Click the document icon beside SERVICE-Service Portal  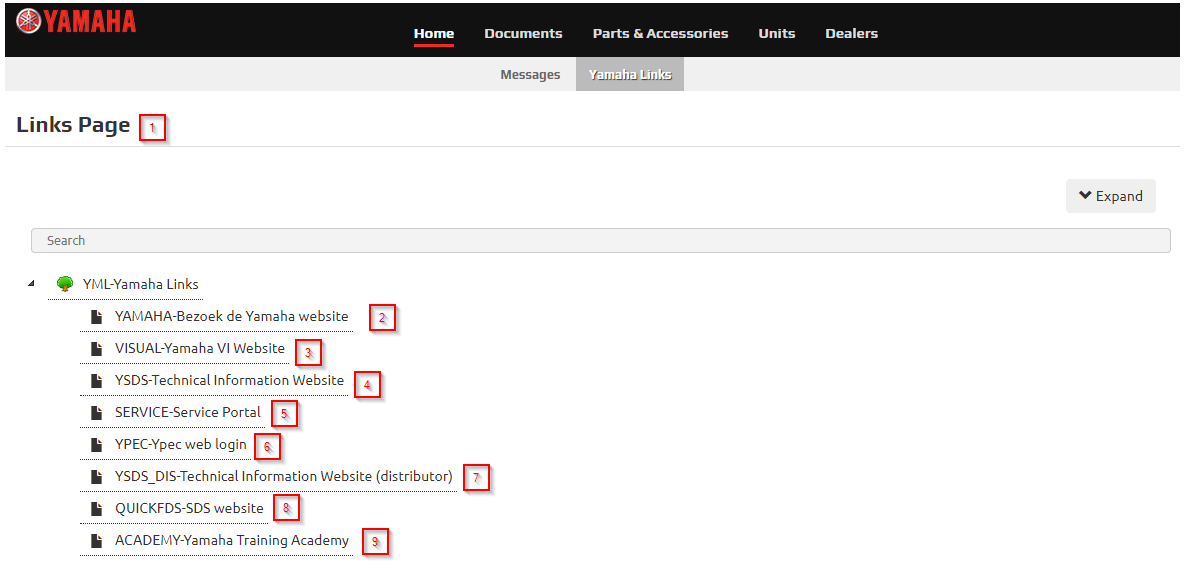[96, 413]
